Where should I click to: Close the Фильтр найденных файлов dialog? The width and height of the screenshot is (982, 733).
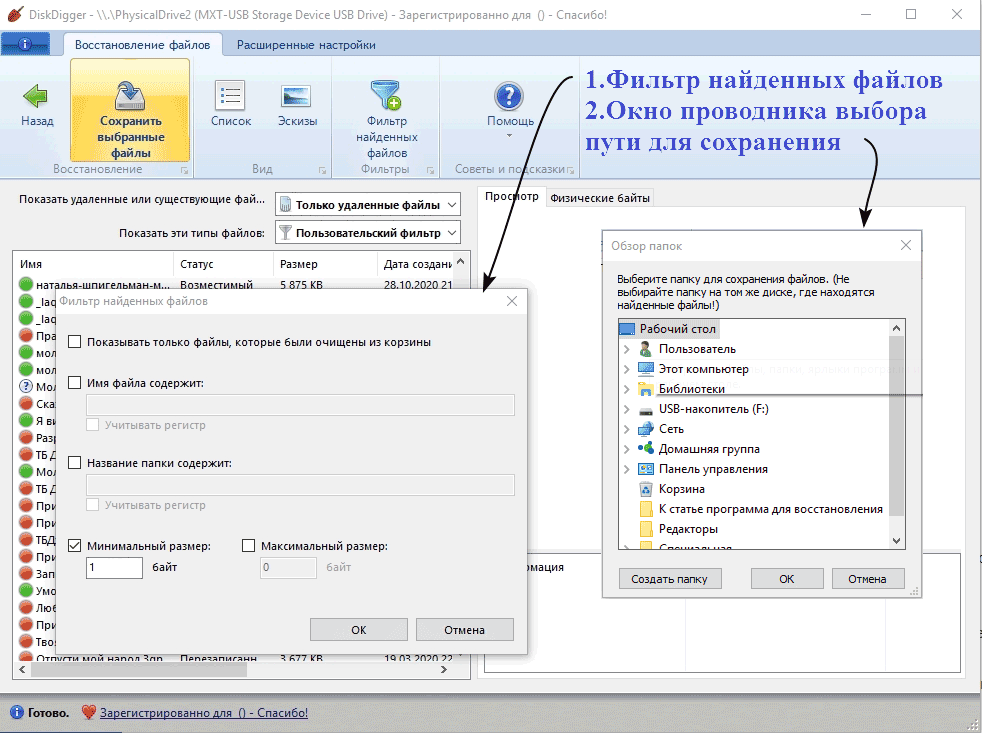pos(512,301)
